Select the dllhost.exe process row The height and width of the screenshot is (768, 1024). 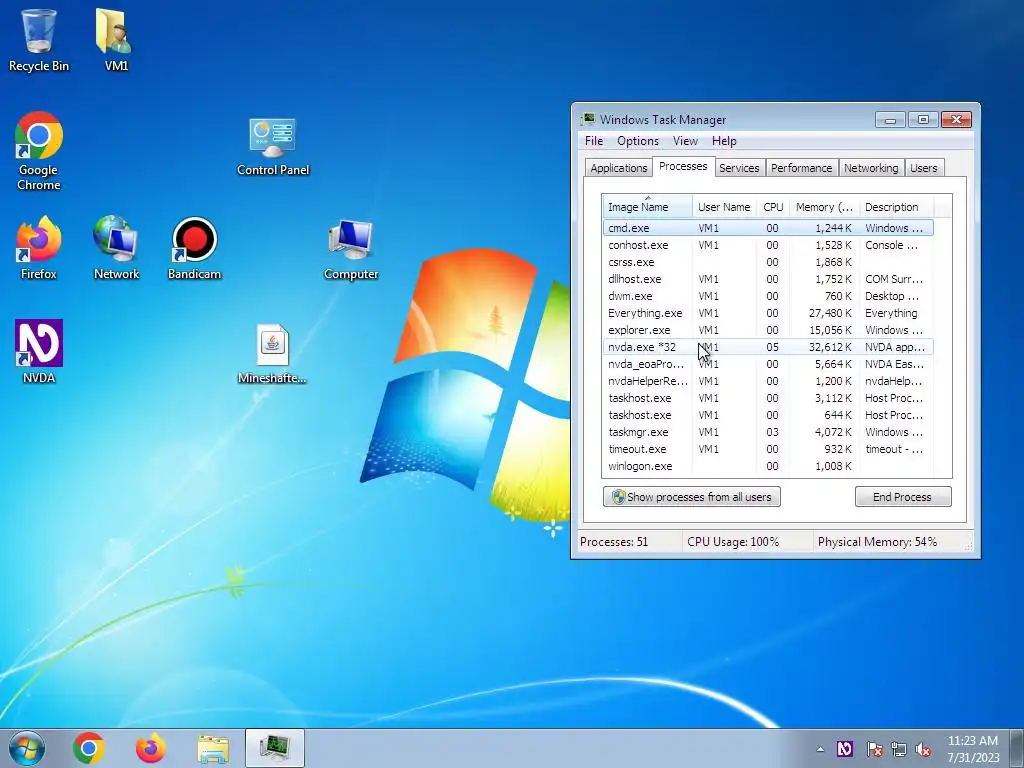point(768,279)
